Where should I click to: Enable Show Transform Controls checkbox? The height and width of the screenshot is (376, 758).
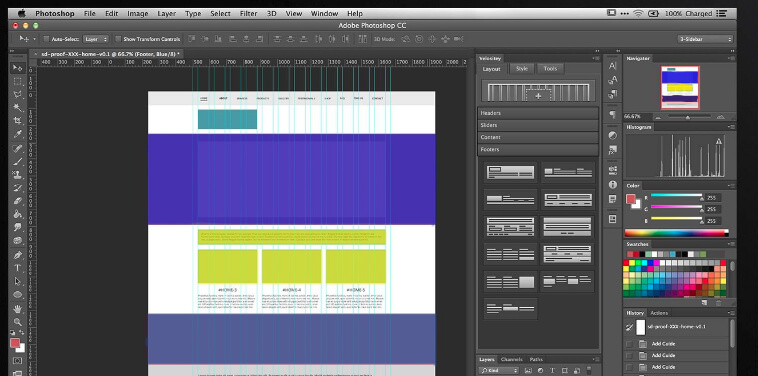tap(118, 39)
